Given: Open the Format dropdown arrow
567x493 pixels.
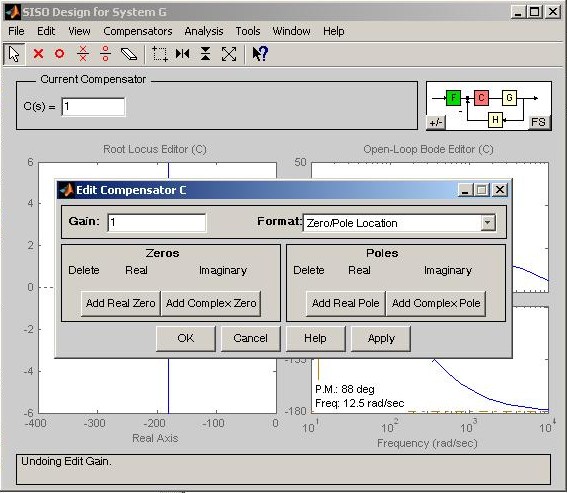Looking at the screenshot, I should [488, 222].
